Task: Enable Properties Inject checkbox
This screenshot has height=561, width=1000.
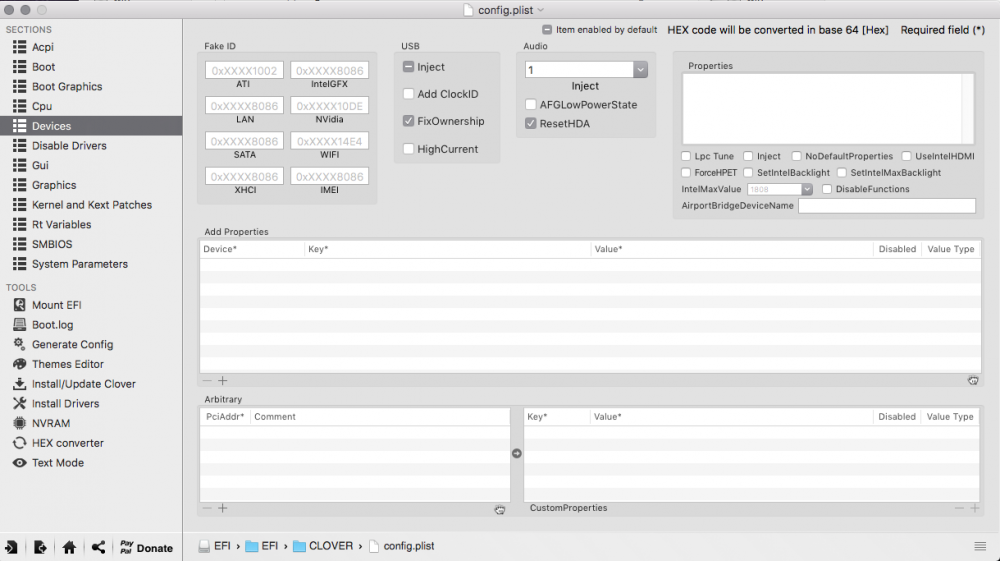Action: pyautogui.click(x=749, y=156)
